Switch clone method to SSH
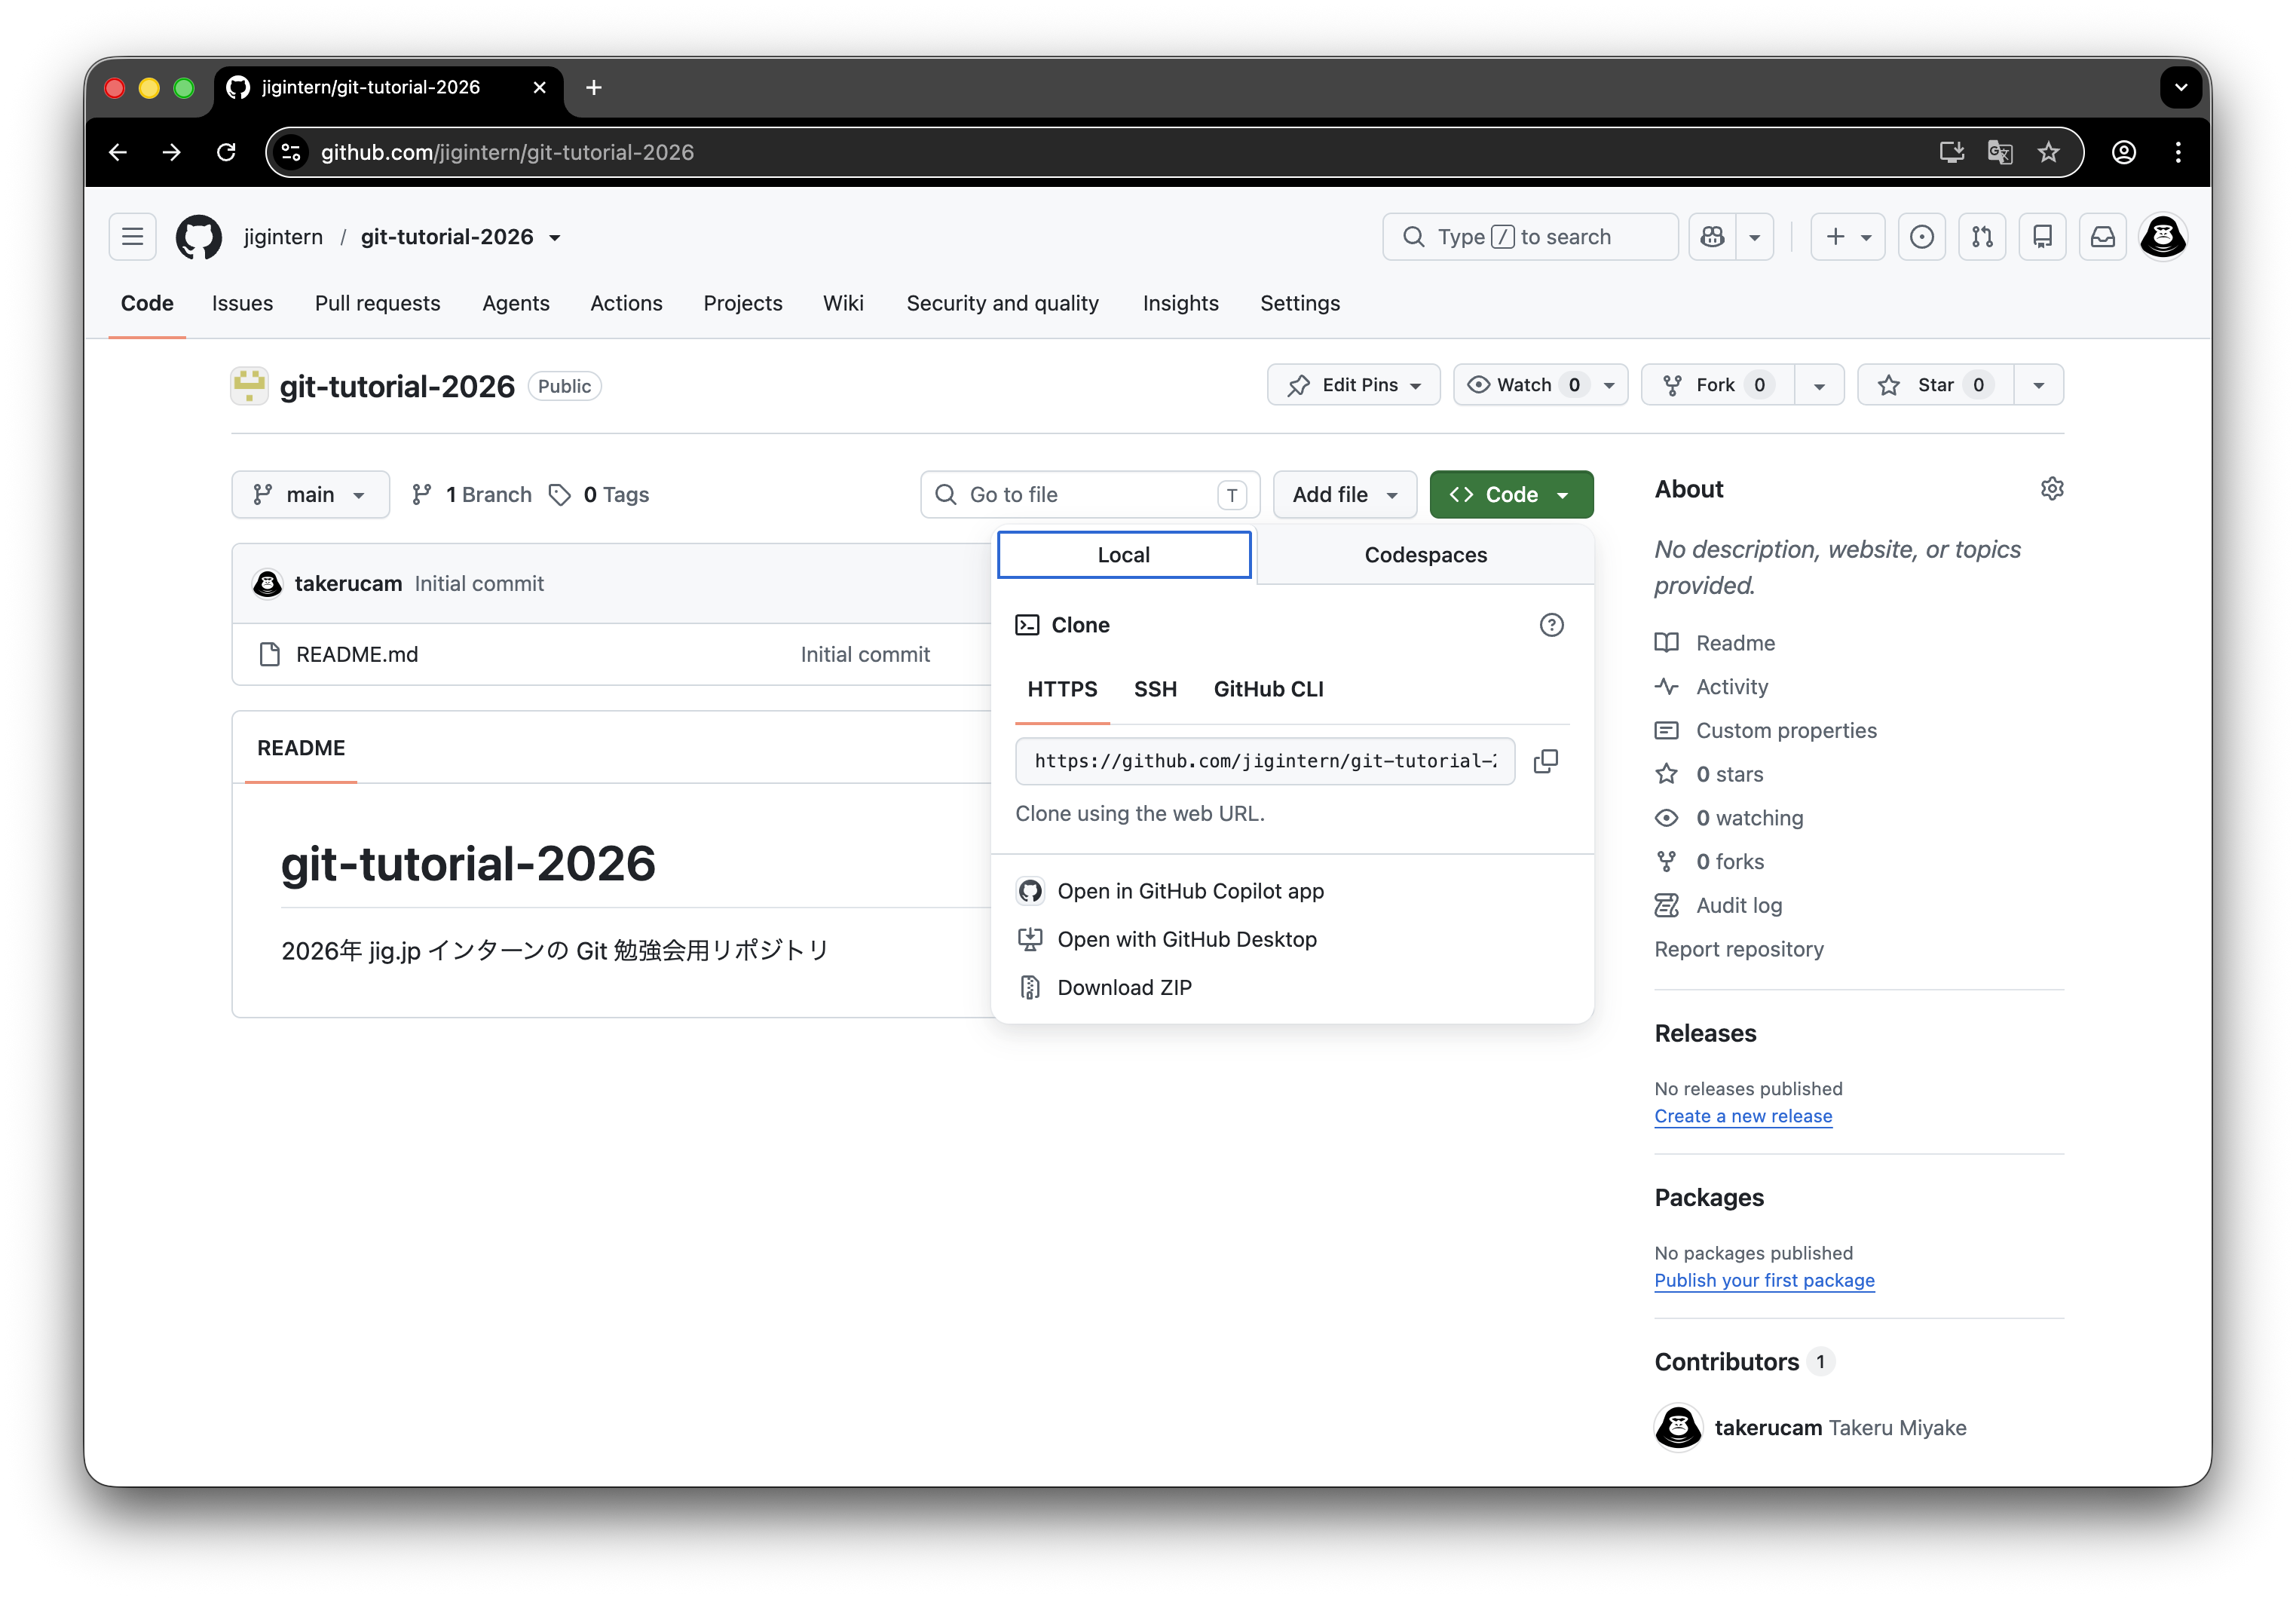Screen dimensions: 2296x1598 pos(1155,689)
